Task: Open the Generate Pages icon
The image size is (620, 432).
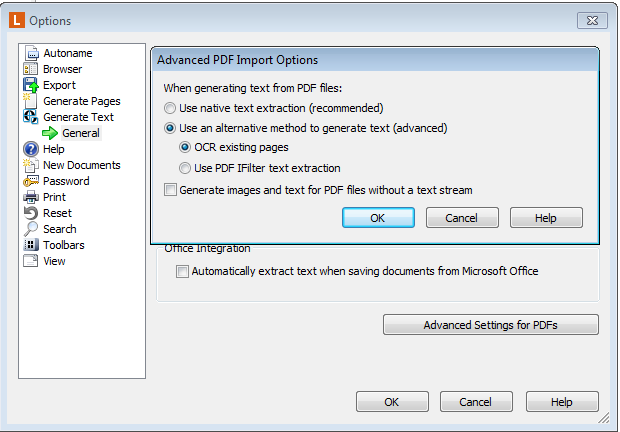Action: pos(30,101)
